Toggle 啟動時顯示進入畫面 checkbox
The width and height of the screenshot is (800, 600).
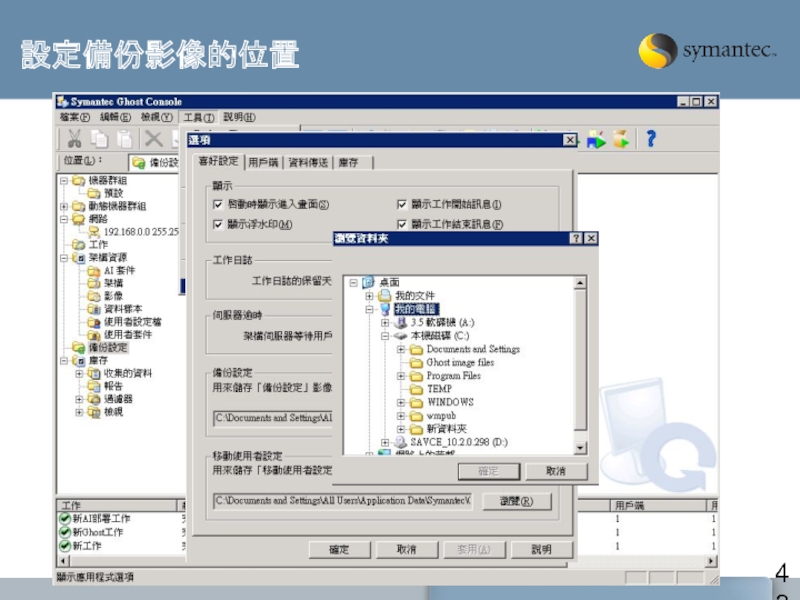point(218,205)
